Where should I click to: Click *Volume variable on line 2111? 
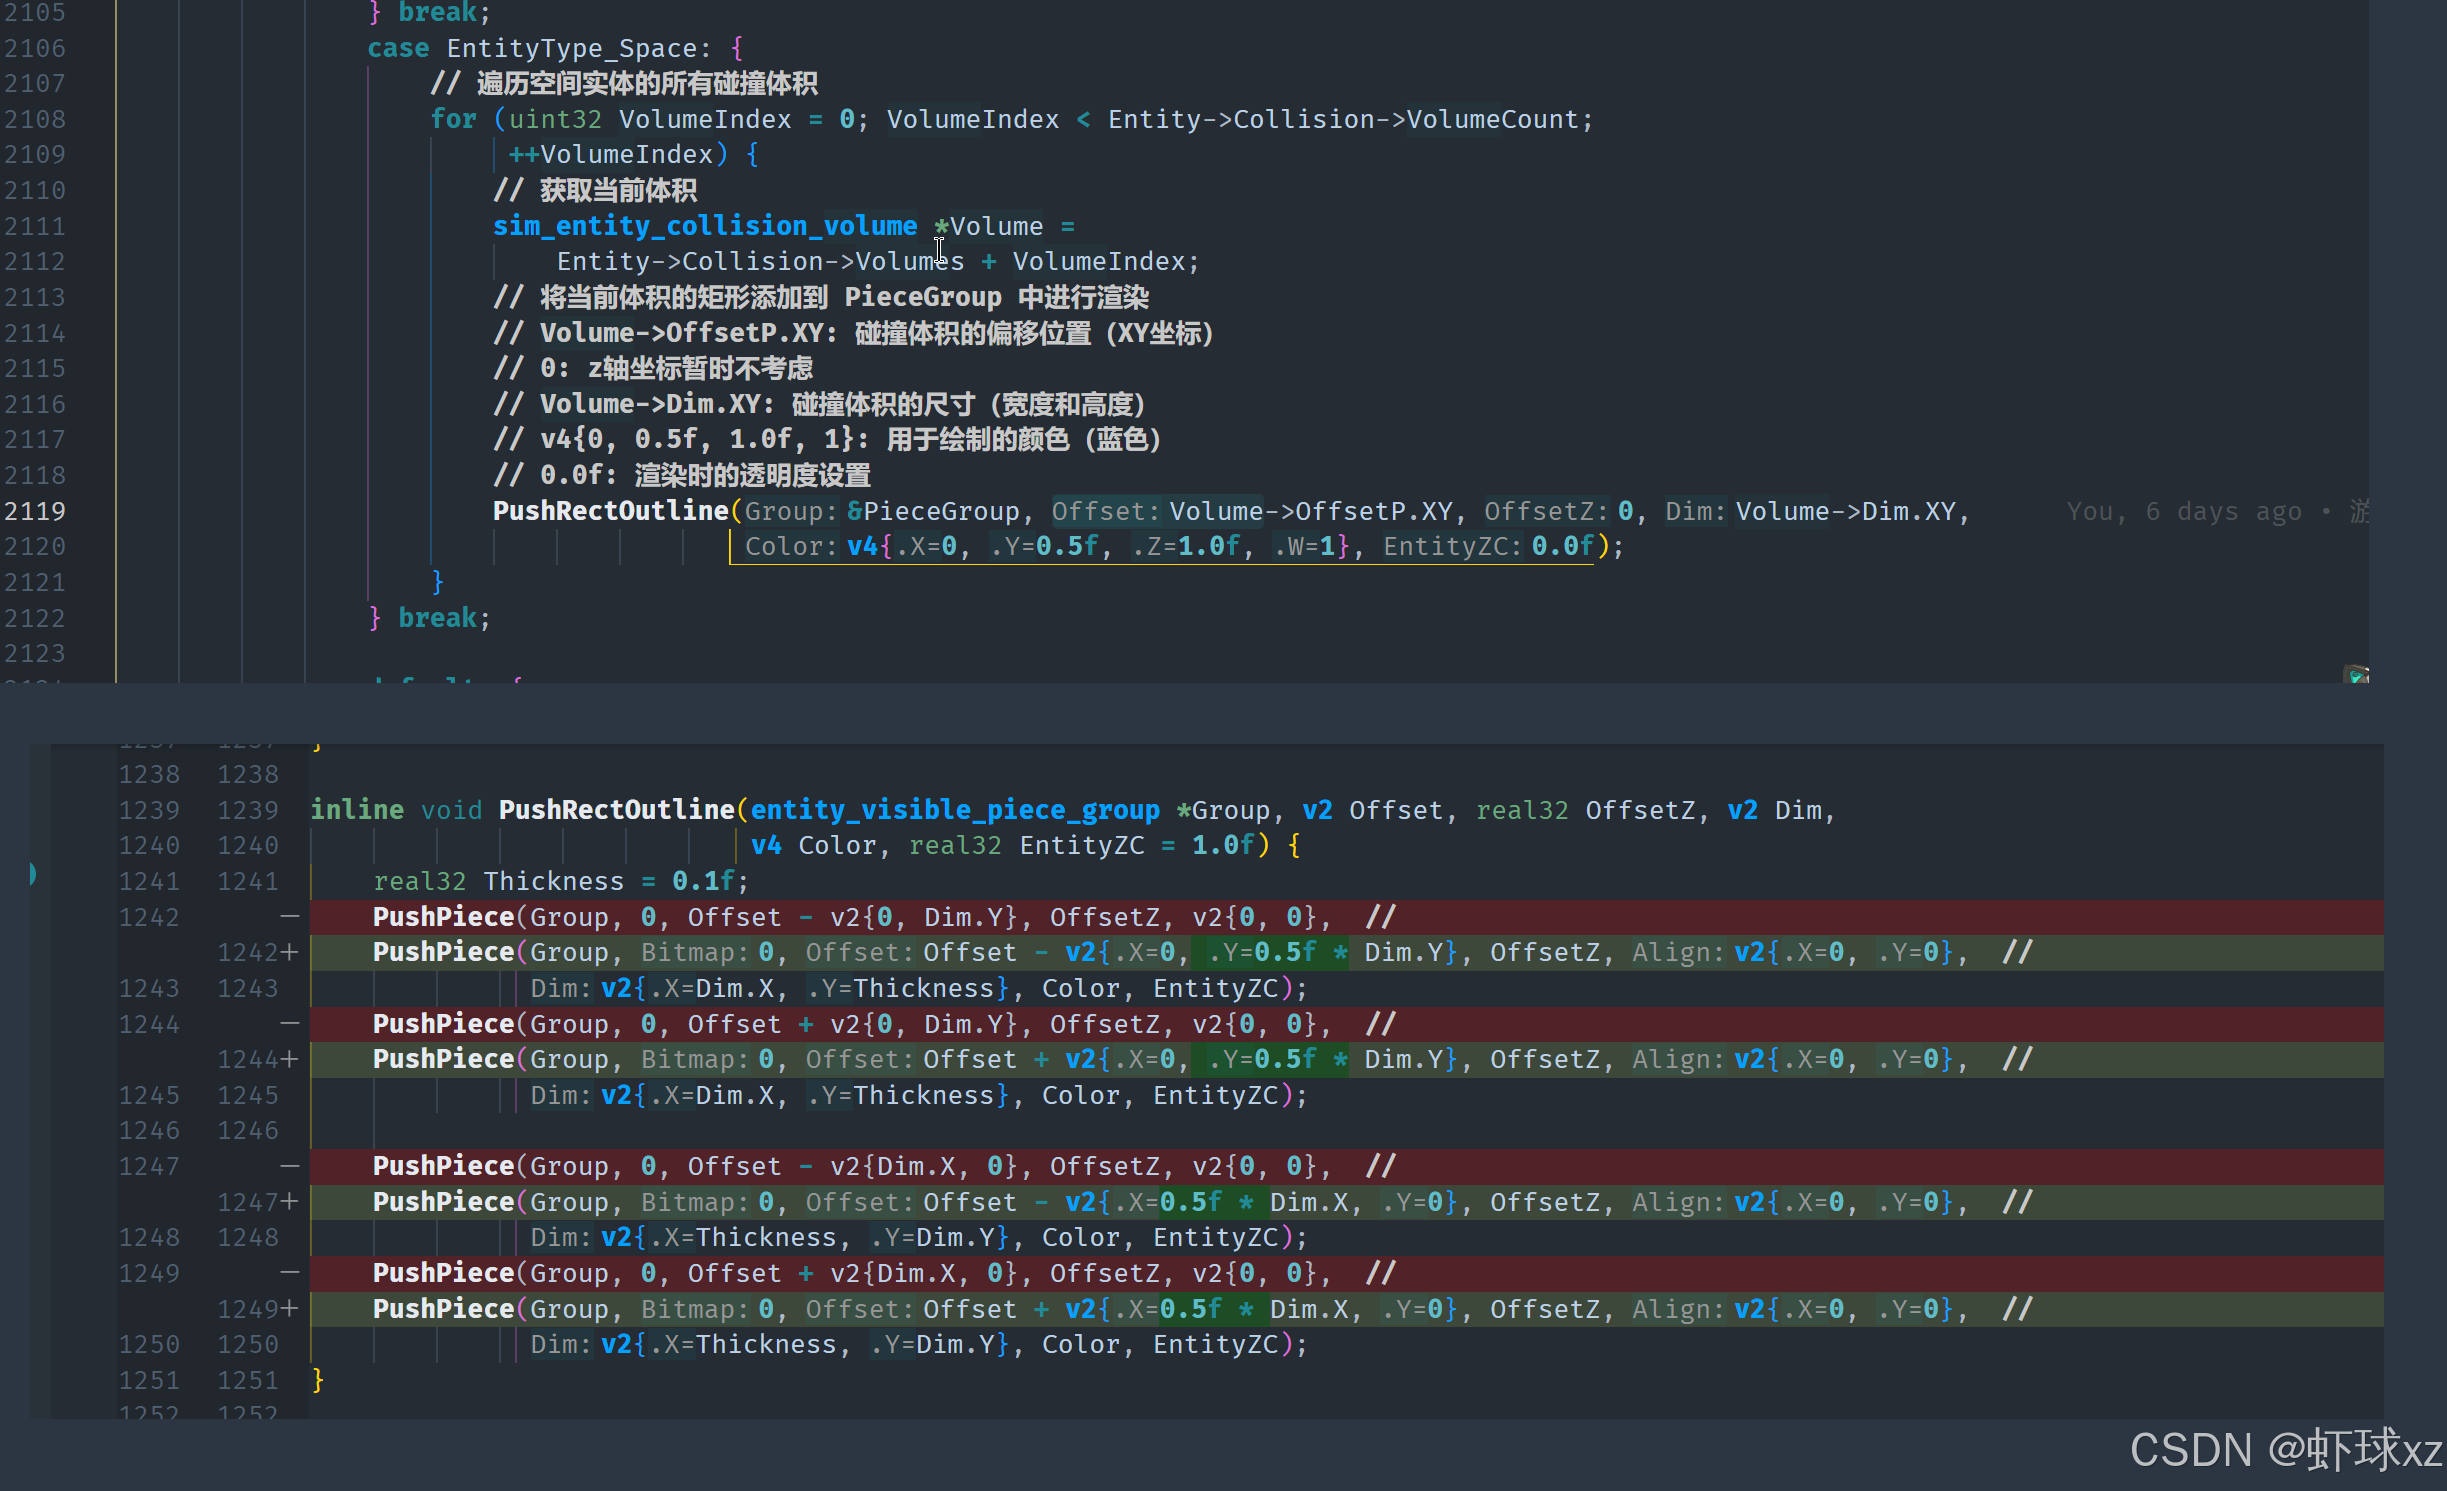pyautogui.click(x=989, y=226)
